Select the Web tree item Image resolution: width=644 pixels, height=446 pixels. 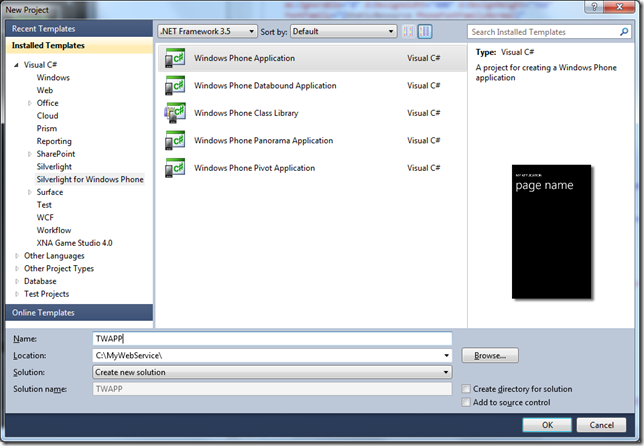point(45,90)
